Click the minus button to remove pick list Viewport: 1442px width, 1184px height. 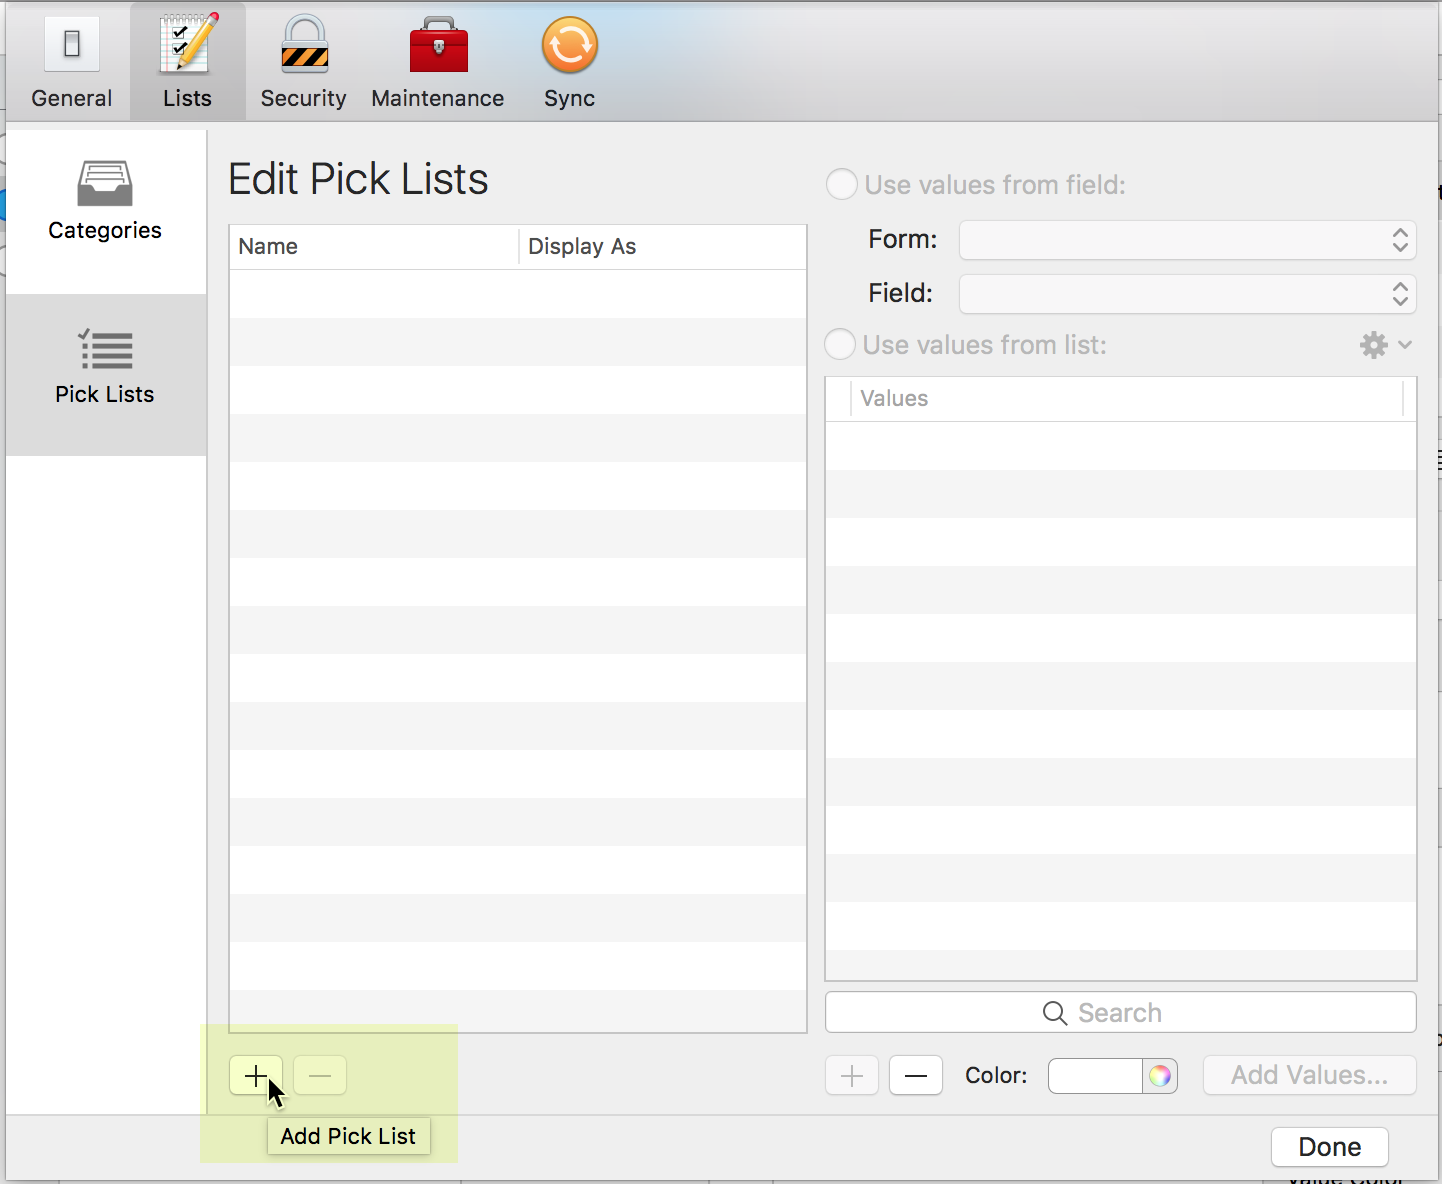(x=320, y=1076)
